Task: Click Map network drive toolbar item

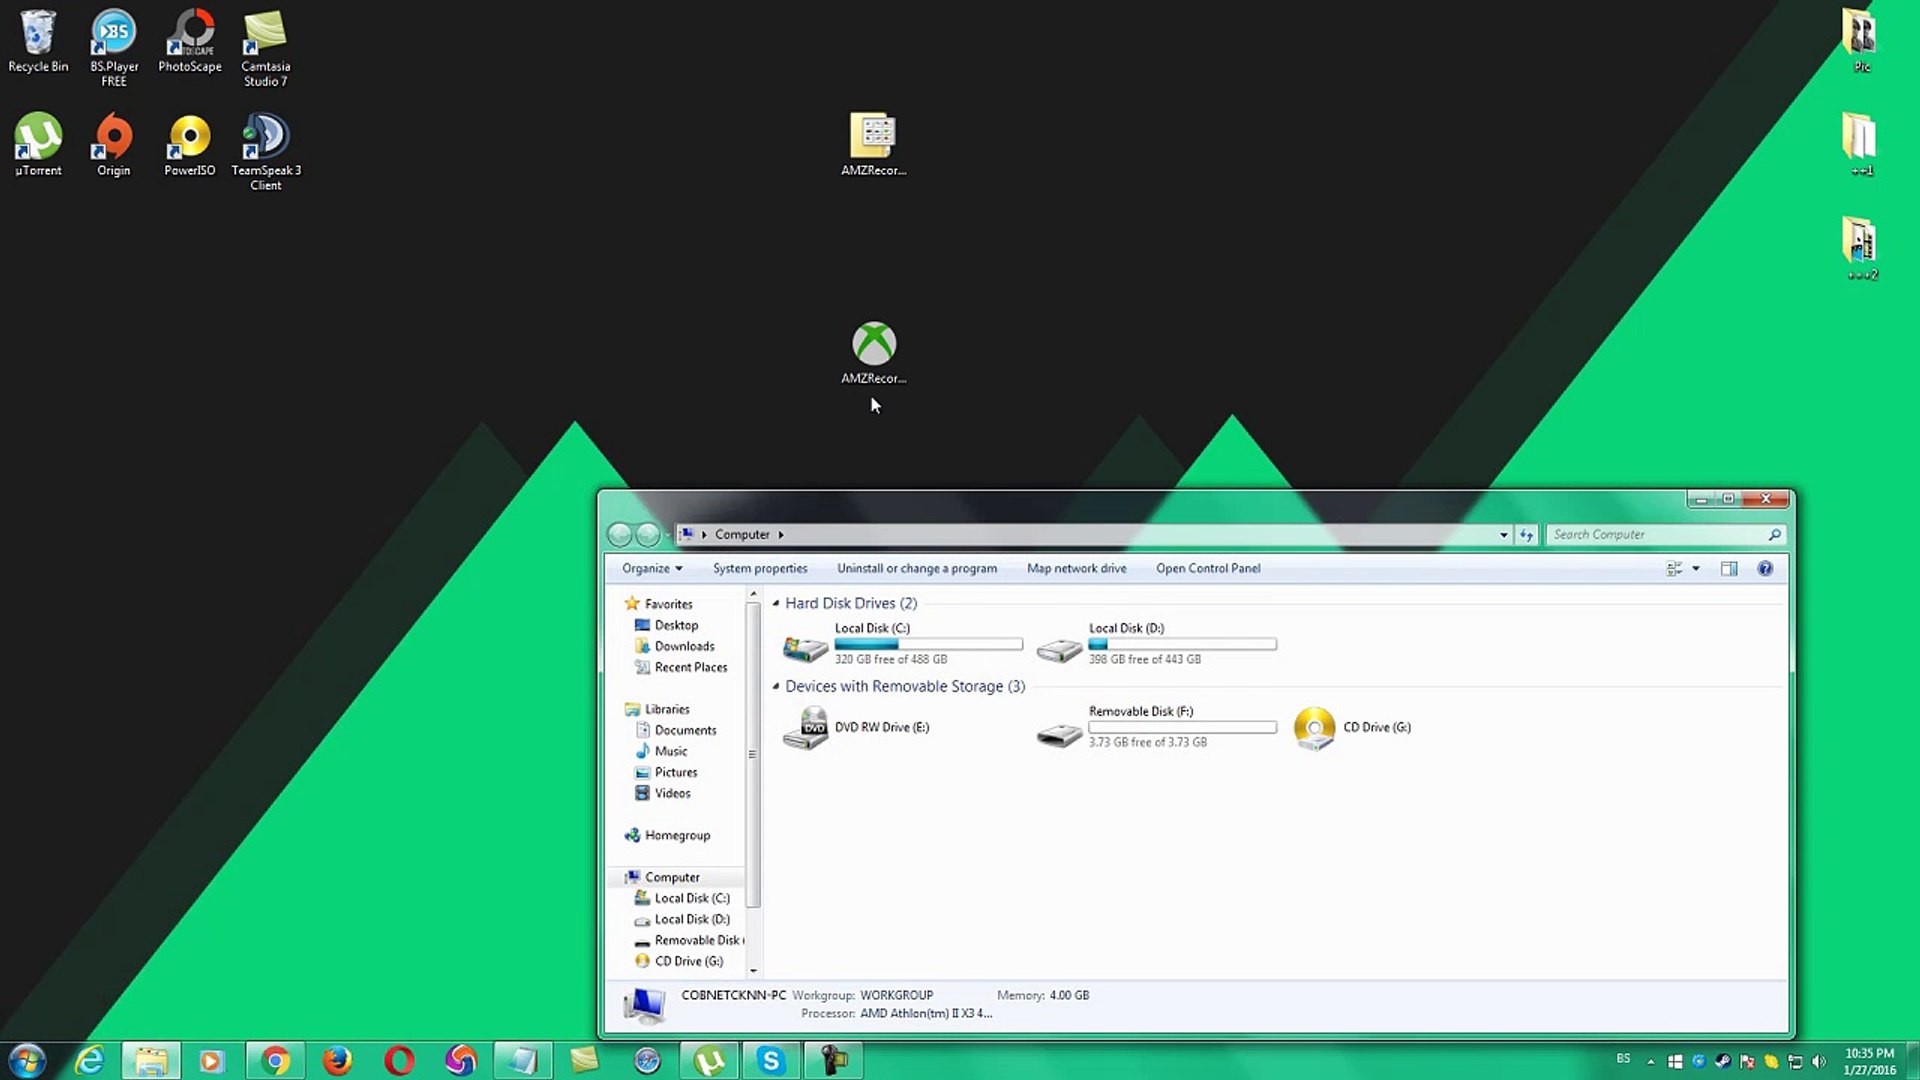Action: 1076,569
